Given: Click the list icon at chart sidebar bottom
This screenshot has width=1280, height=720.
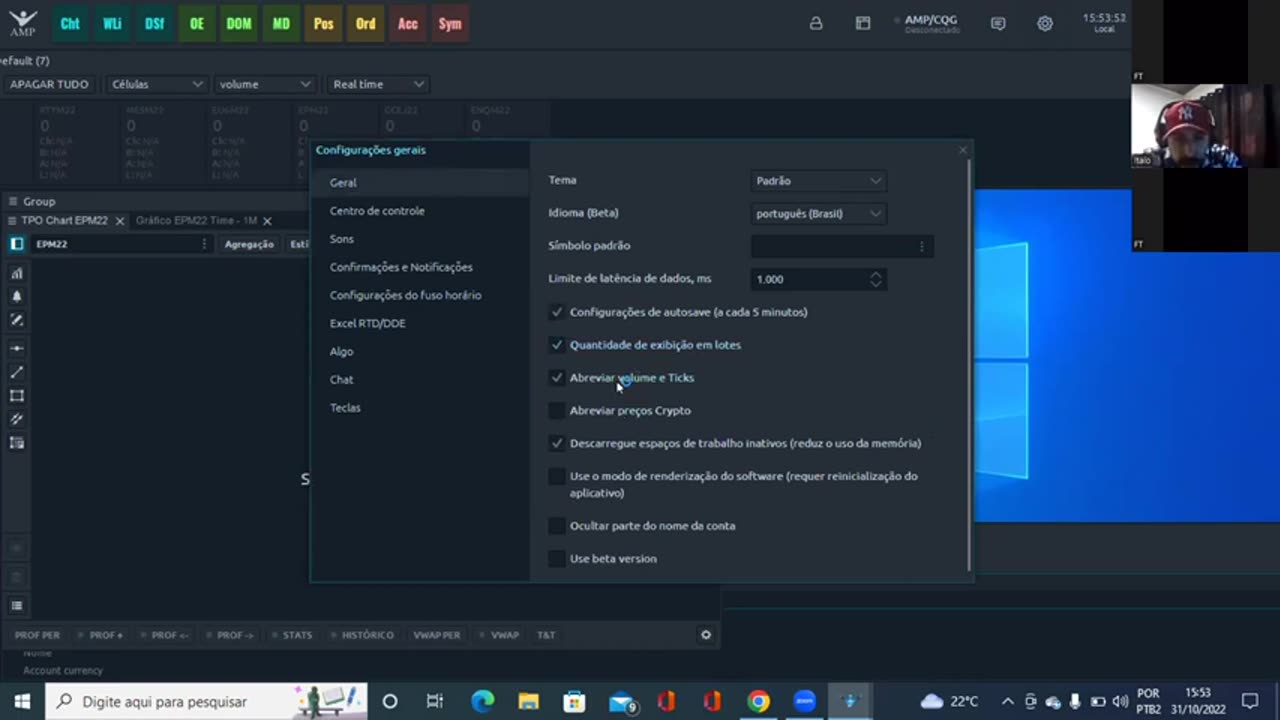Looking at the screenshot, I should (17, 606).
